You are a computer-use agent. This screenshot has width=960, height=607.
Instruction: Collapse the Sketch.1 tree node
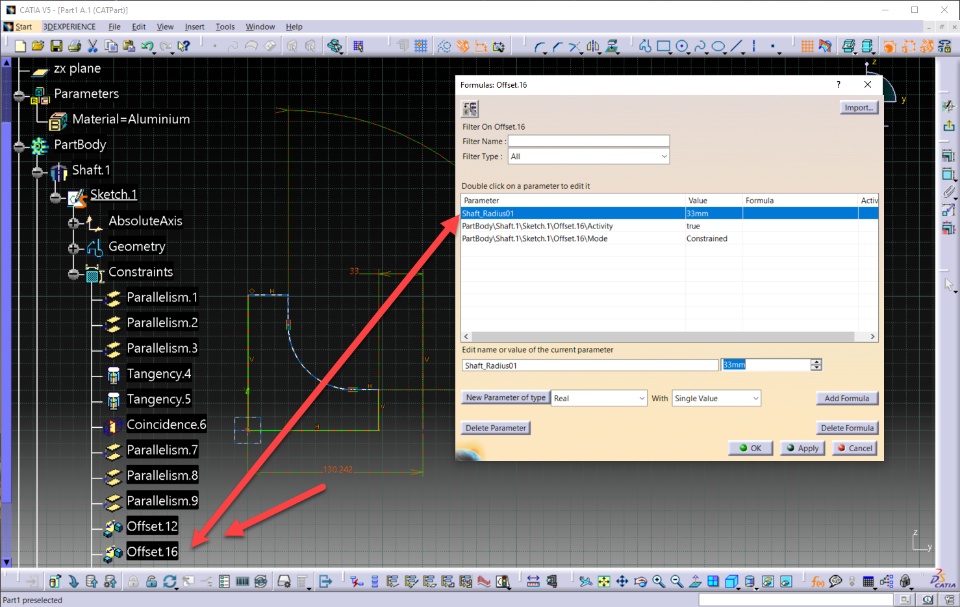coord(56,197)
